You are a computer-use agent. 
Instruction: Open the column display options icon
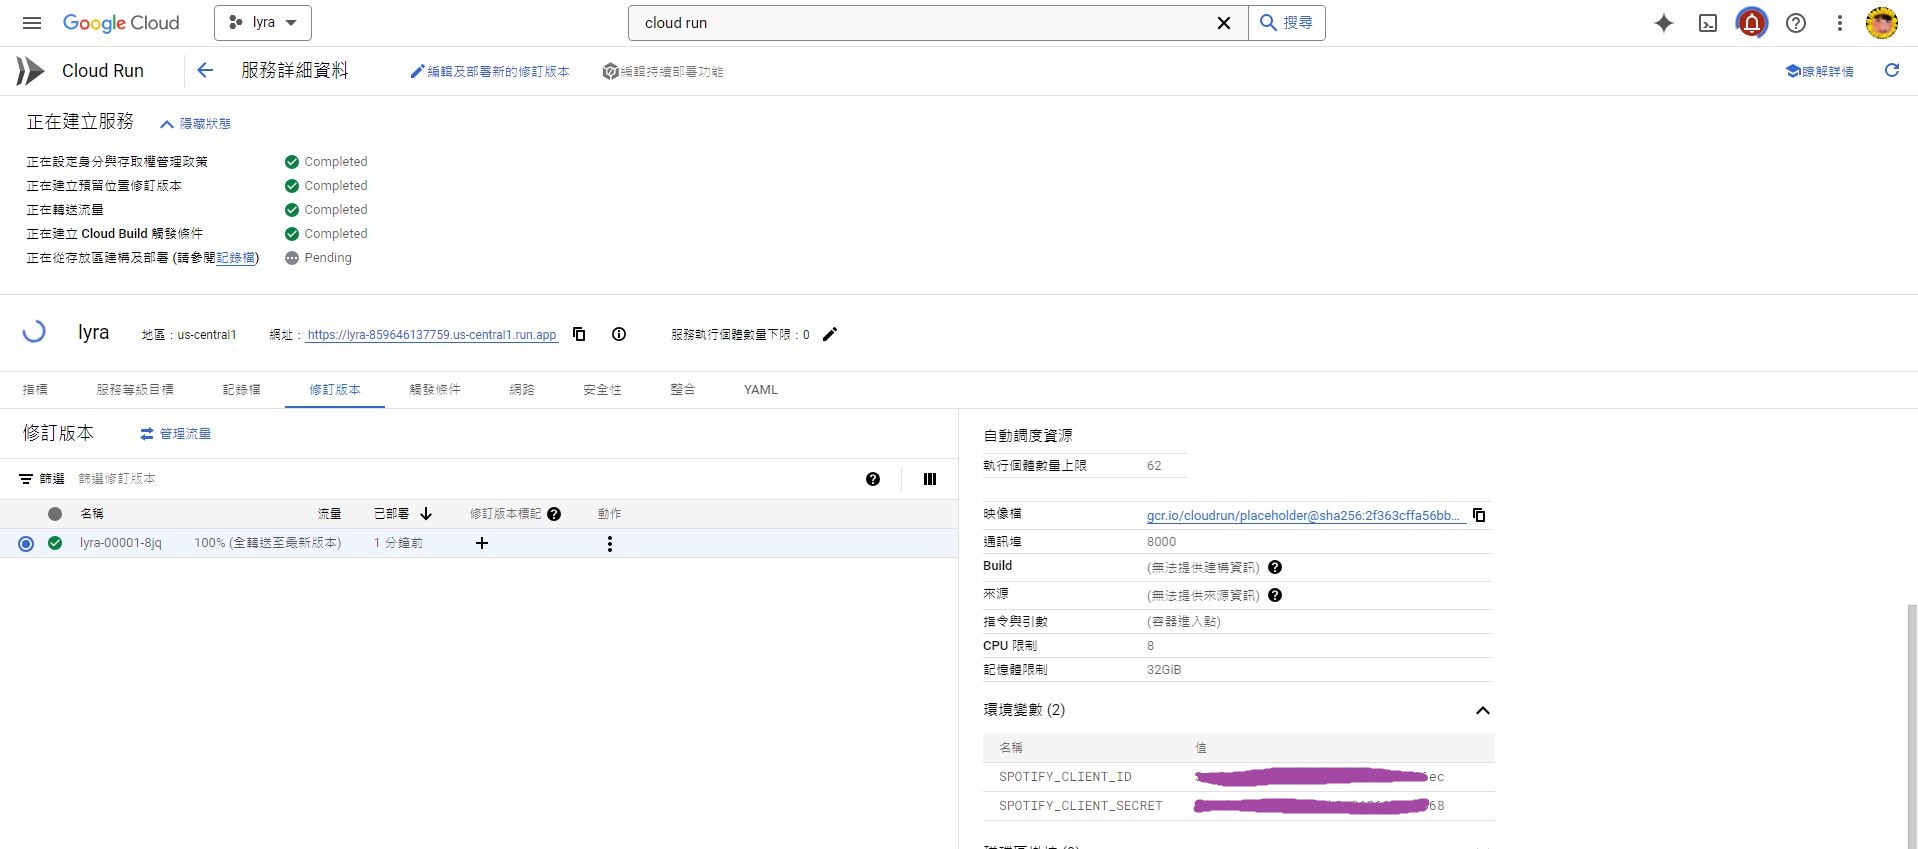coord(930,479)
